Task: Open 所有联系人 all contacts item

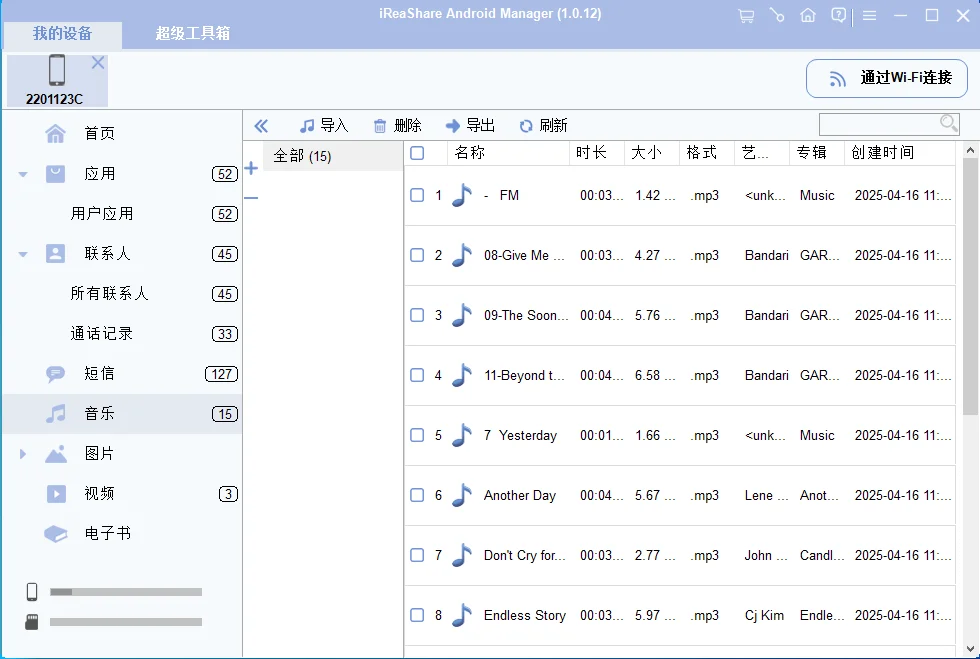Action: pyautogui.click(x=122, y=294)
